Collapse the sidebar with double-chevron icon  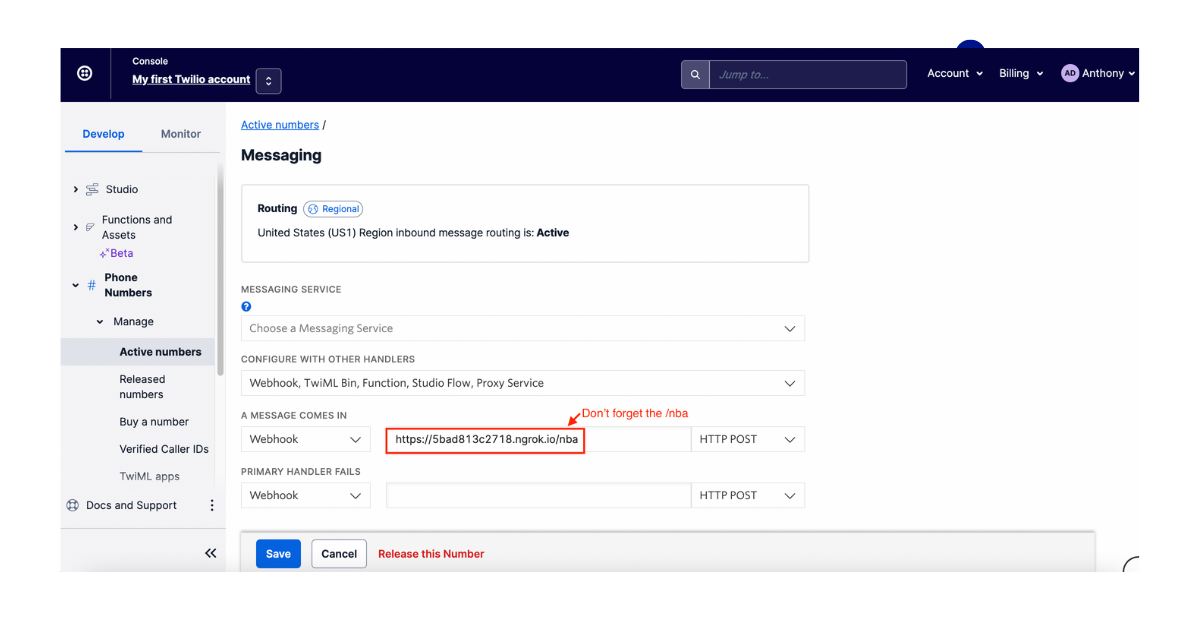(210, 553)
